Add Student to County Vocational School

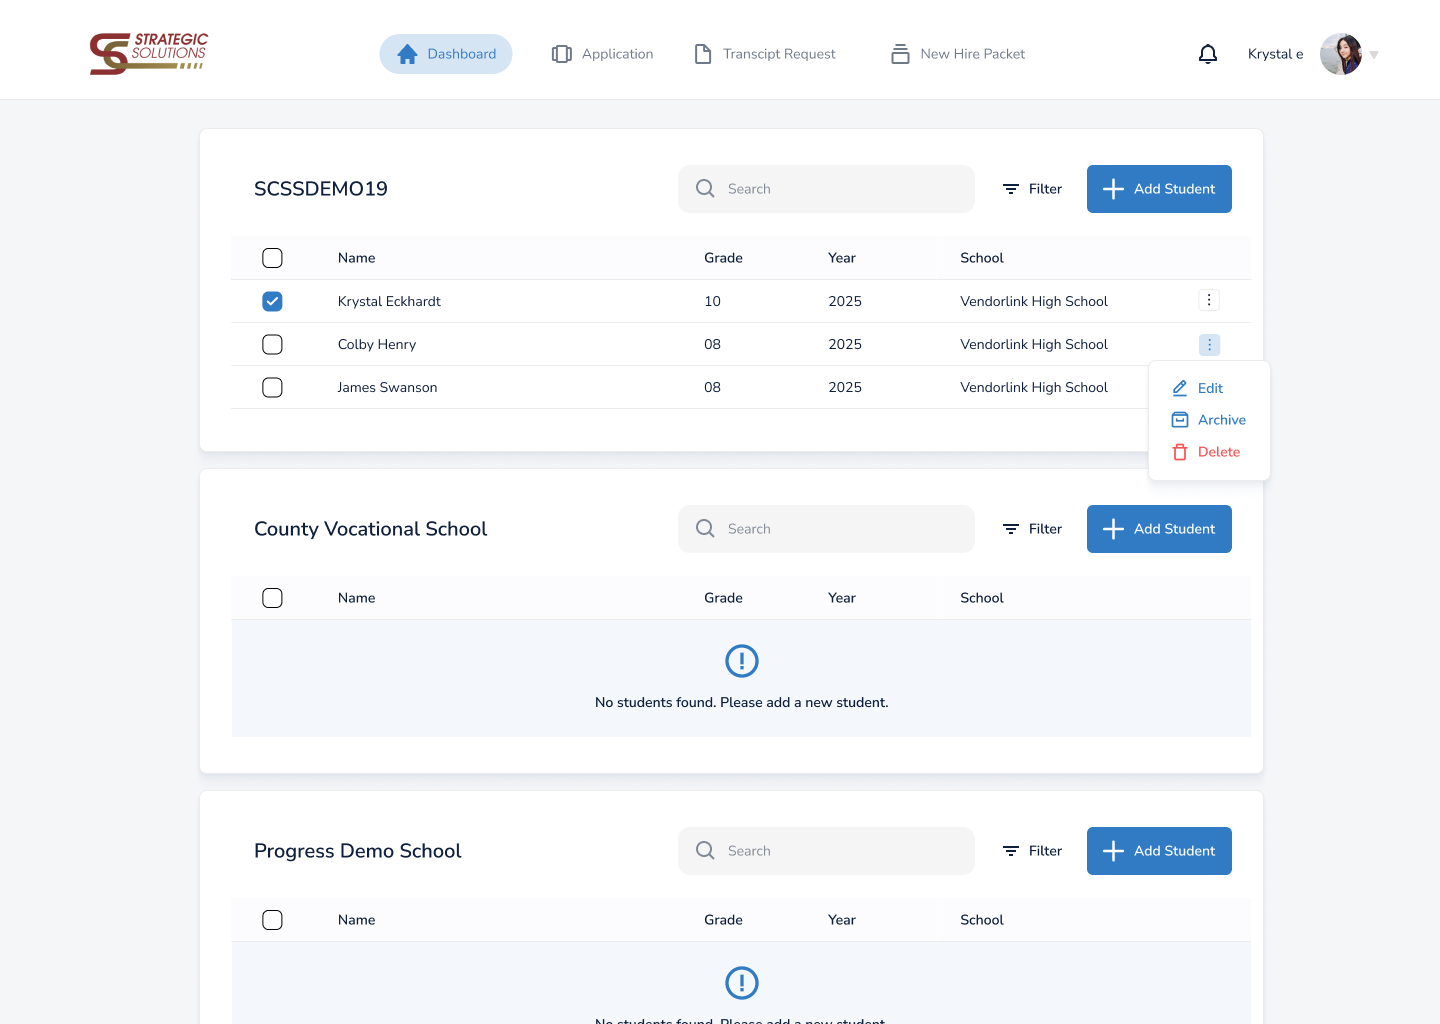coord(1159,529)
